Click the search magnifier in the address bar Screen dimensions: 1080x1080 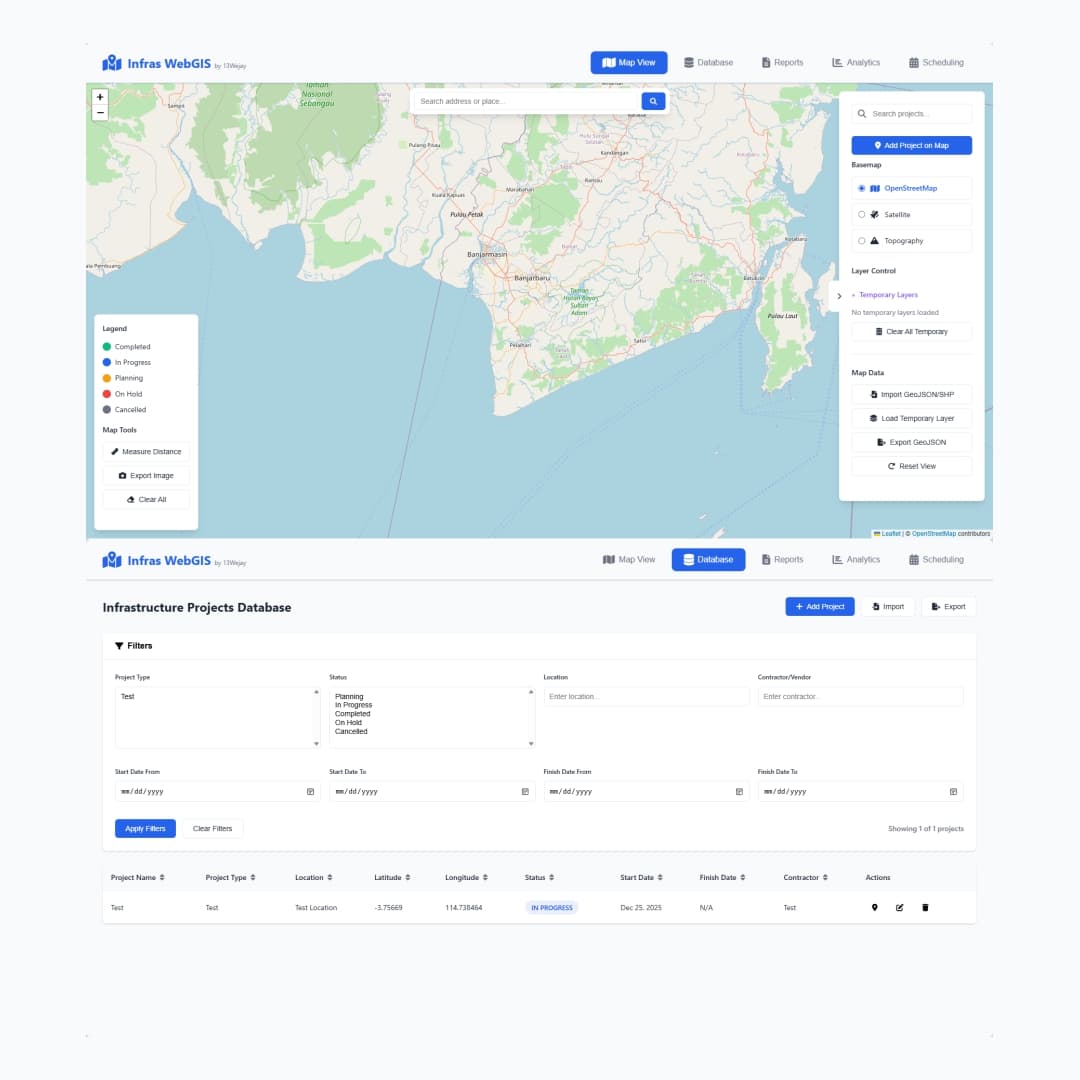pyautogui.click(x=652, y=101)
